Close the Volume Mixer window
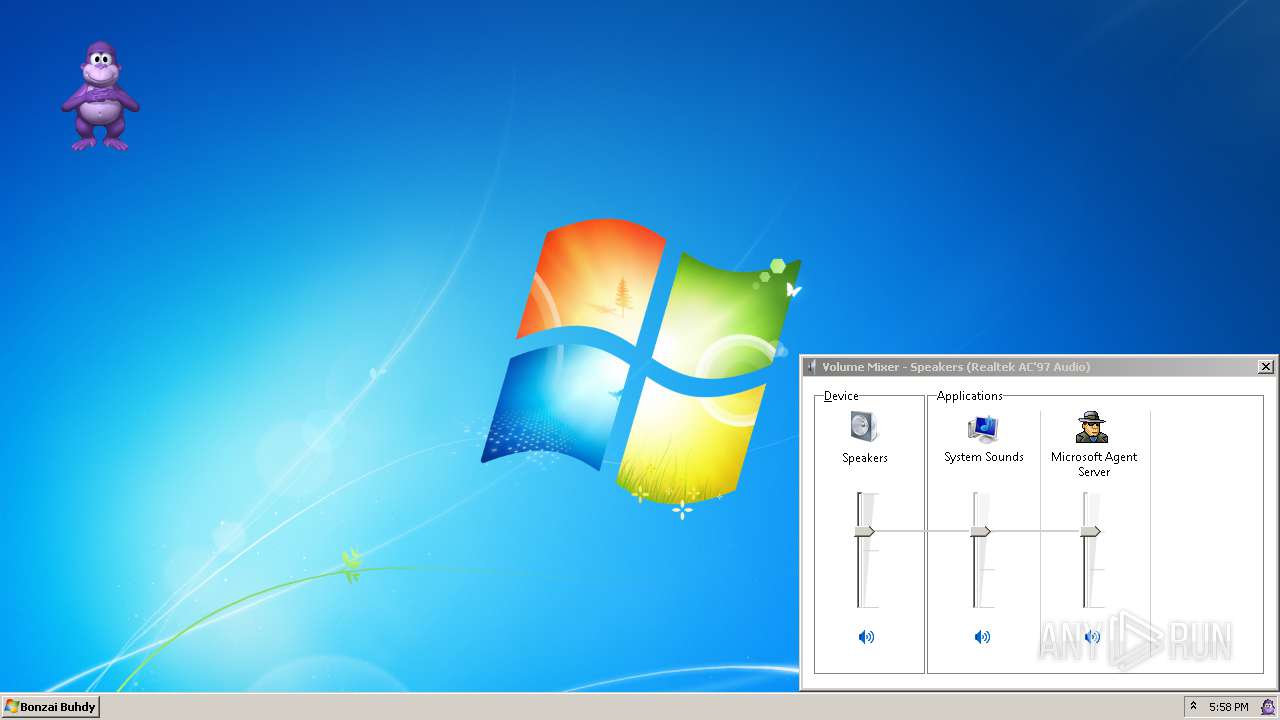1280x720 pixels. click(1266, 367)
